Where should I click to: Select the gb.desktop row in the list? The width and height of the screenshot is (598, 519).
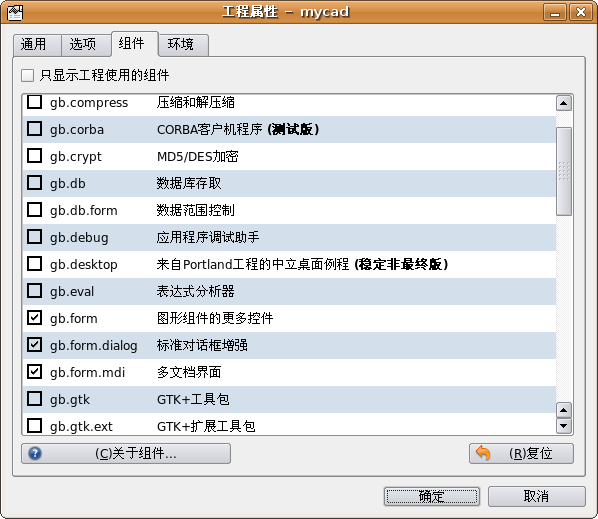pyautogui.click(x=289, y=264)
